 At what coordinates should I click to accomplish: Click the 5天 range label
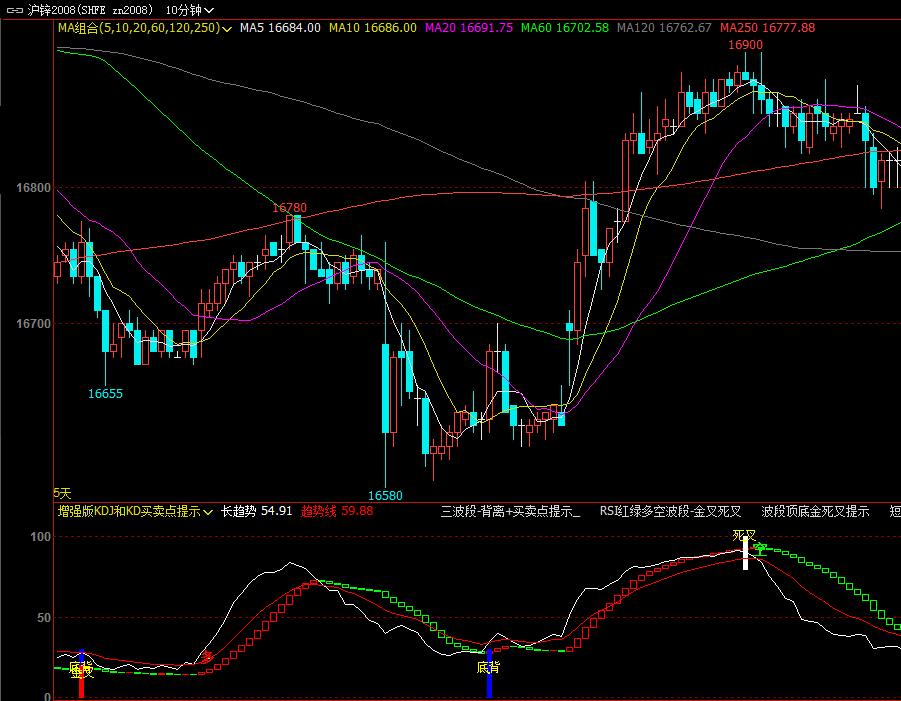[x=62, y=493]
